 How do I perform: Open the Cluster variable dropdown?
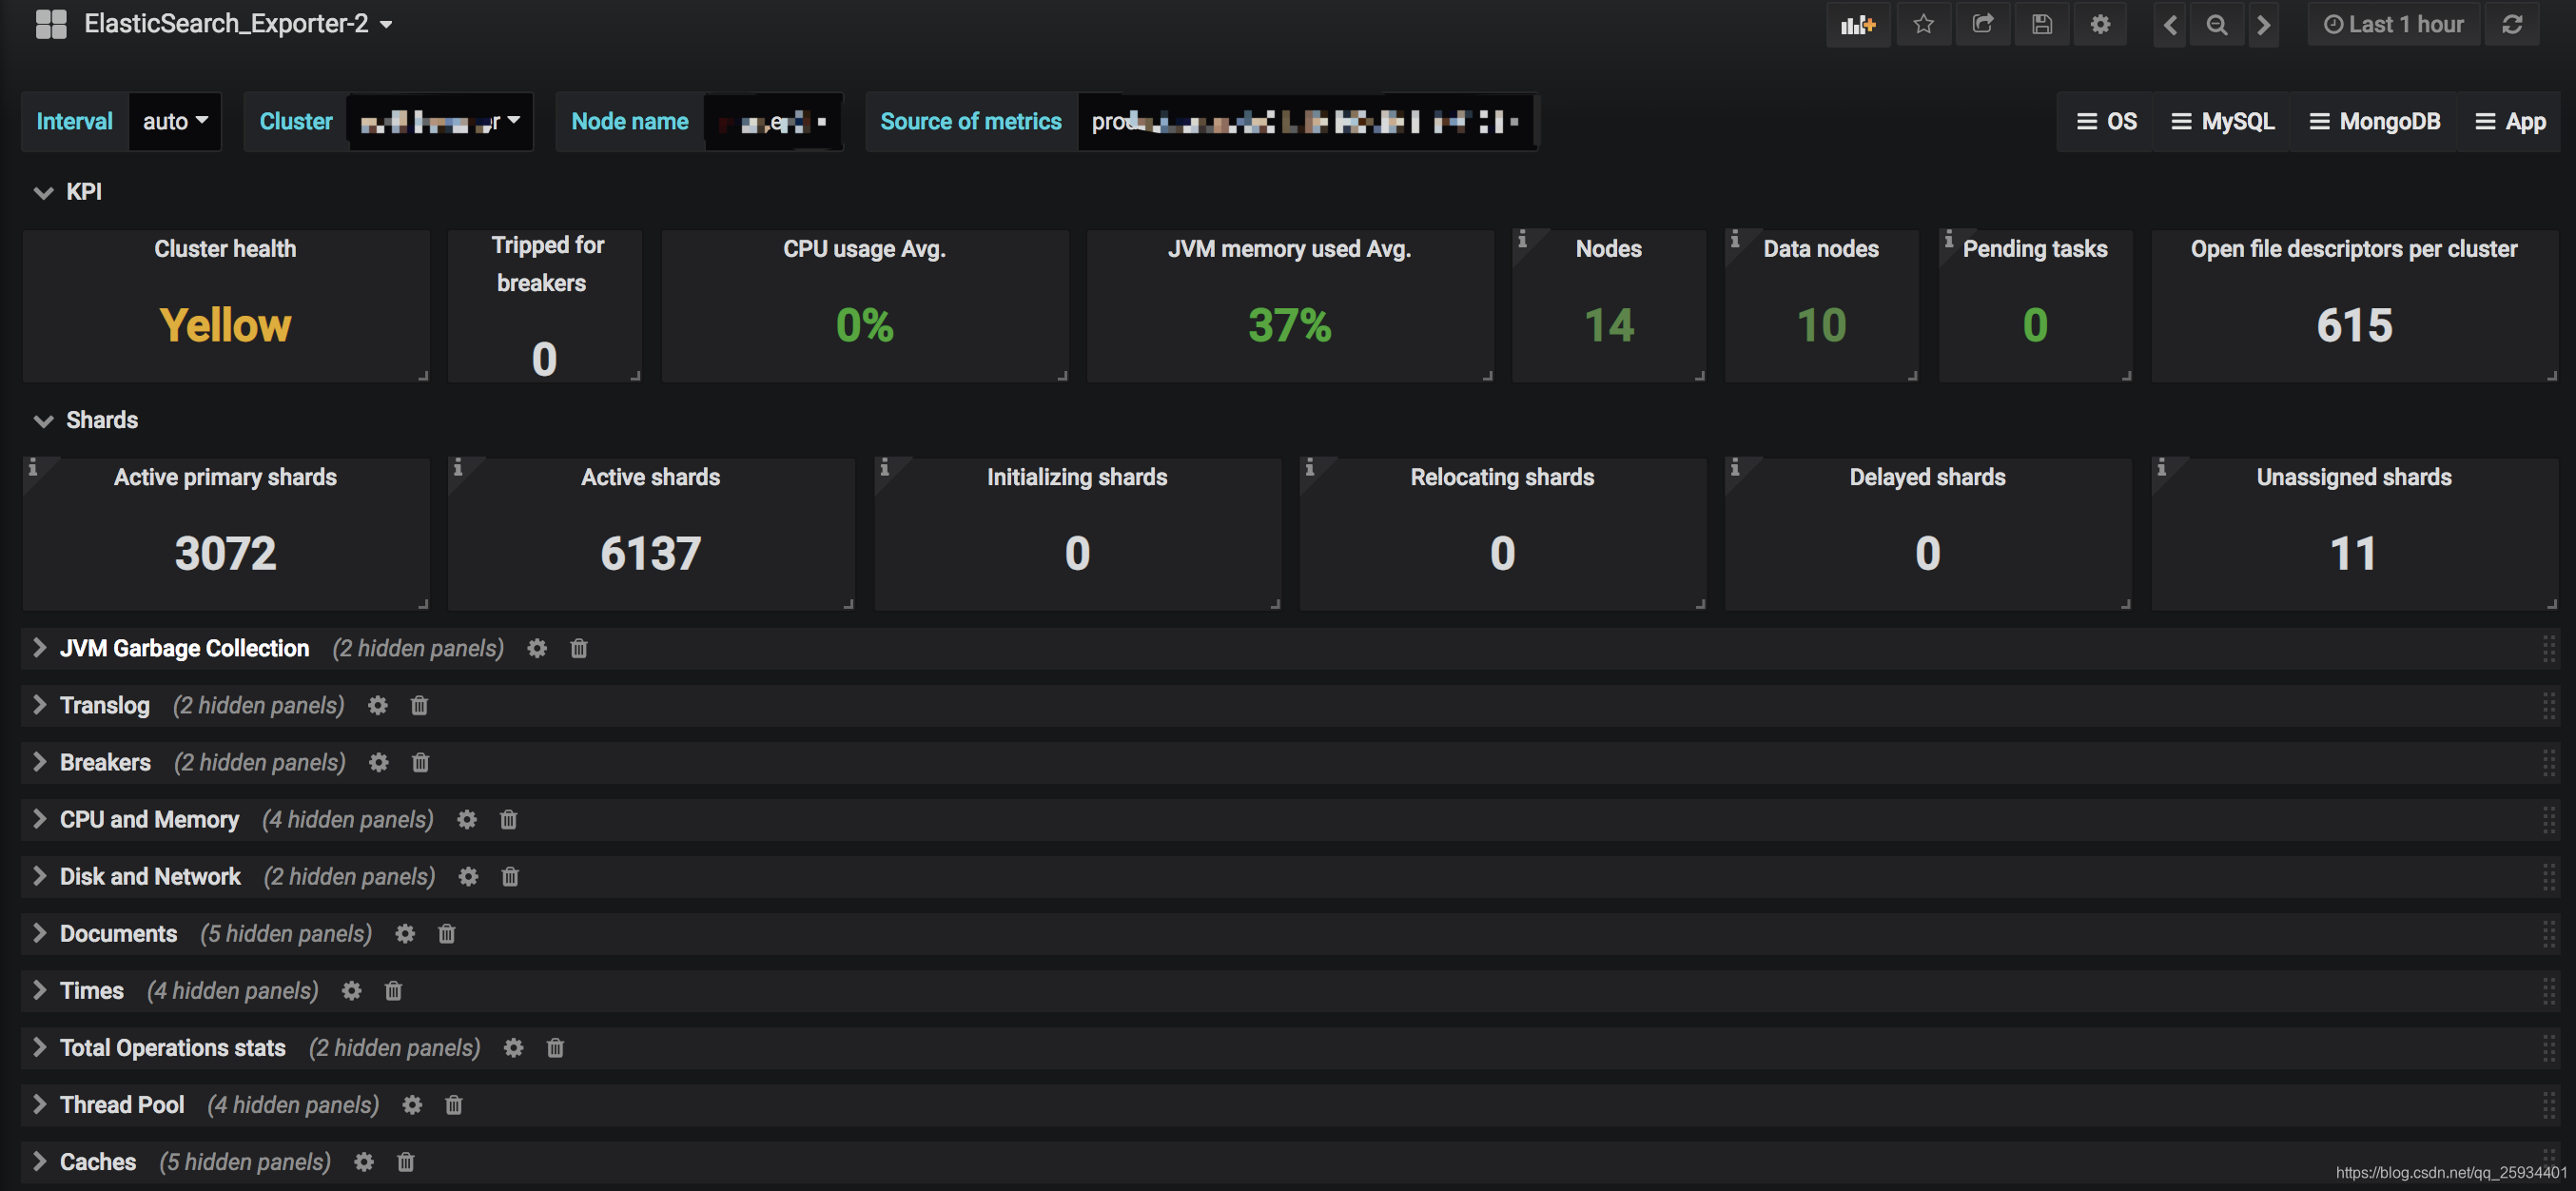(x=440, y=121)
